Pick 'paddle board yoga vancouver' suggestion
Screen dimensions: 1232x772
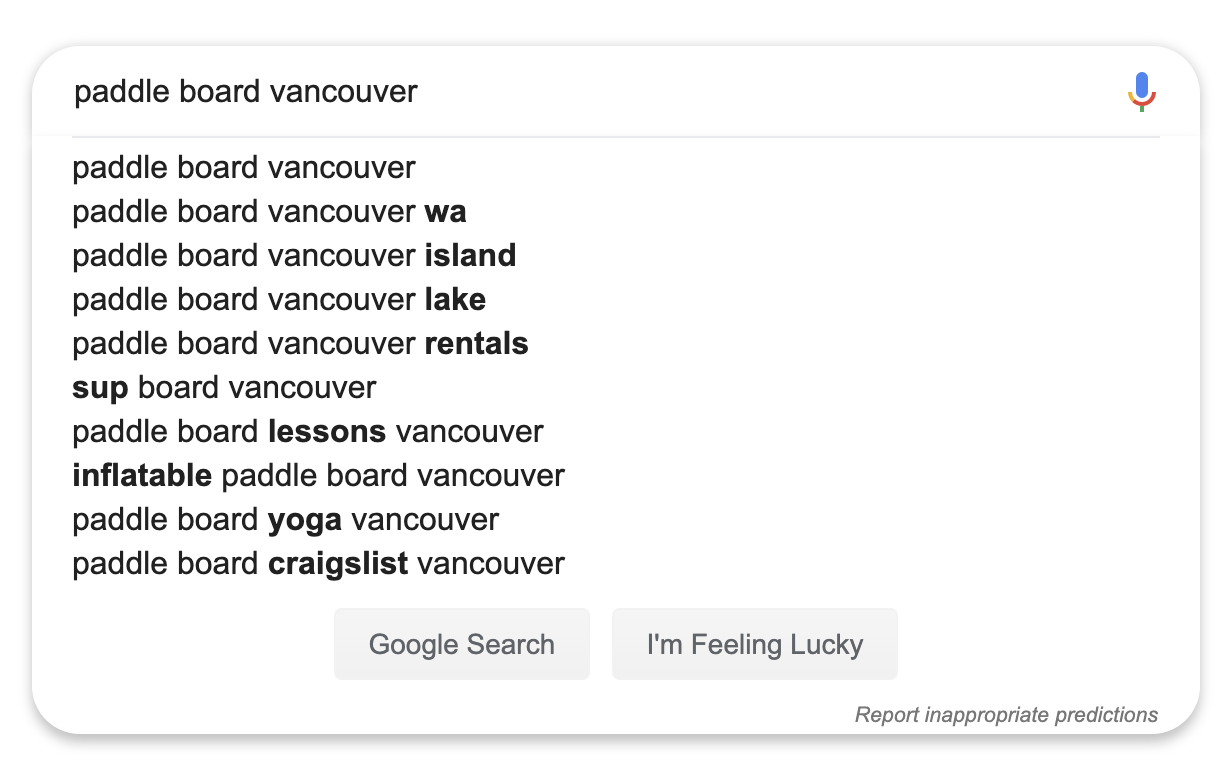[285, 519]
